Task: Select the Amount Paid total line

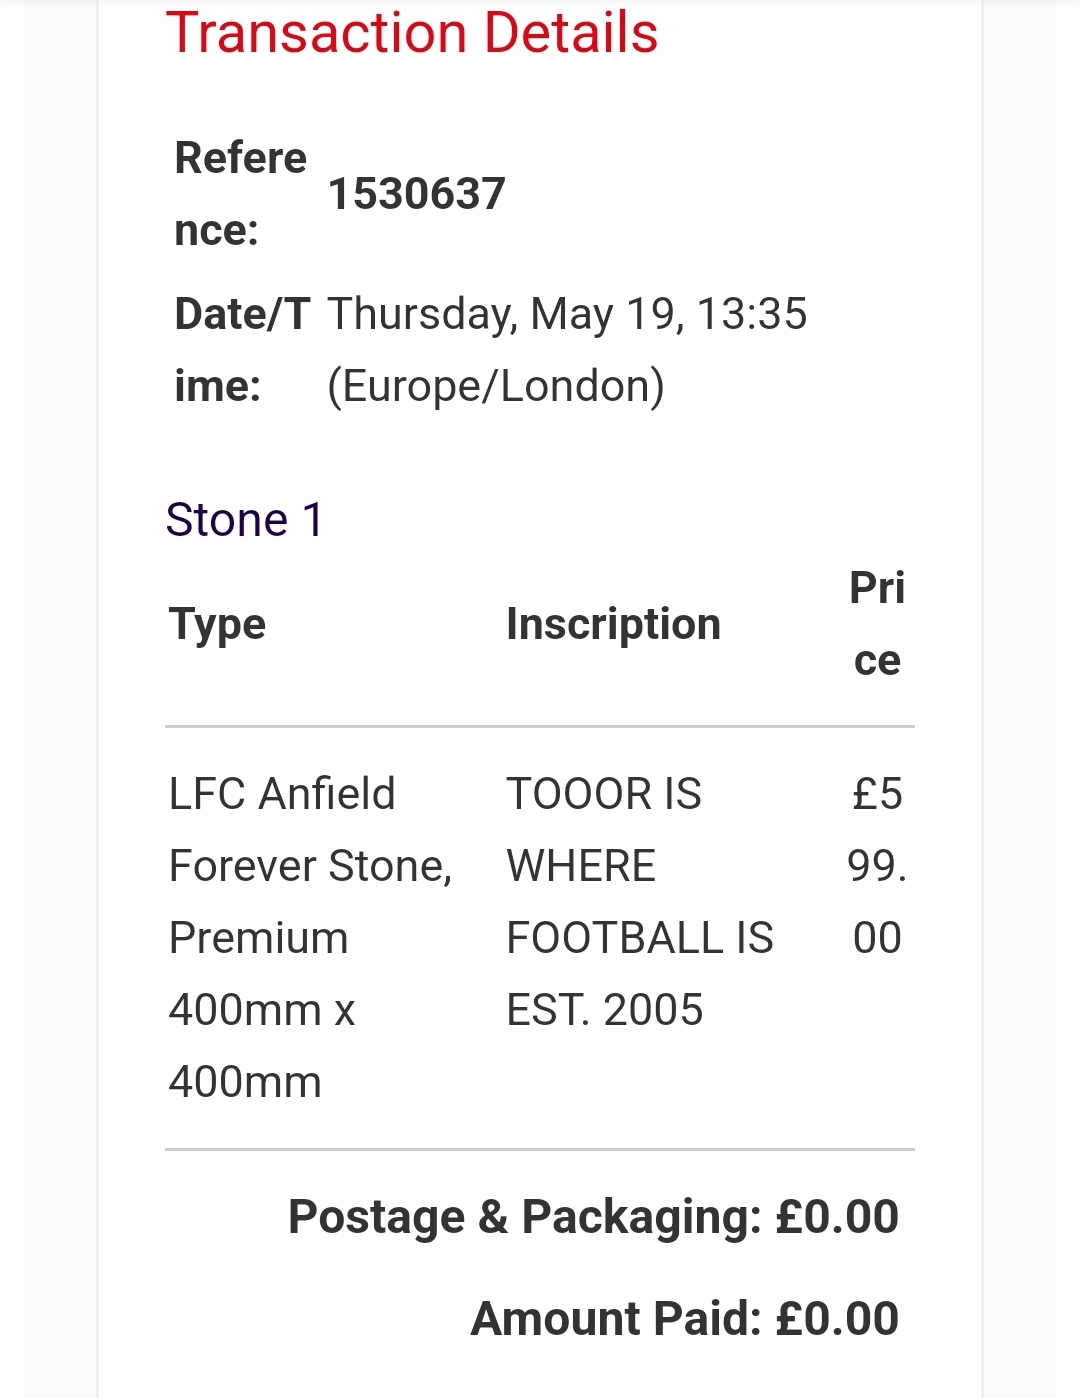Action: pyautogui.click(x=684, y=1319)
